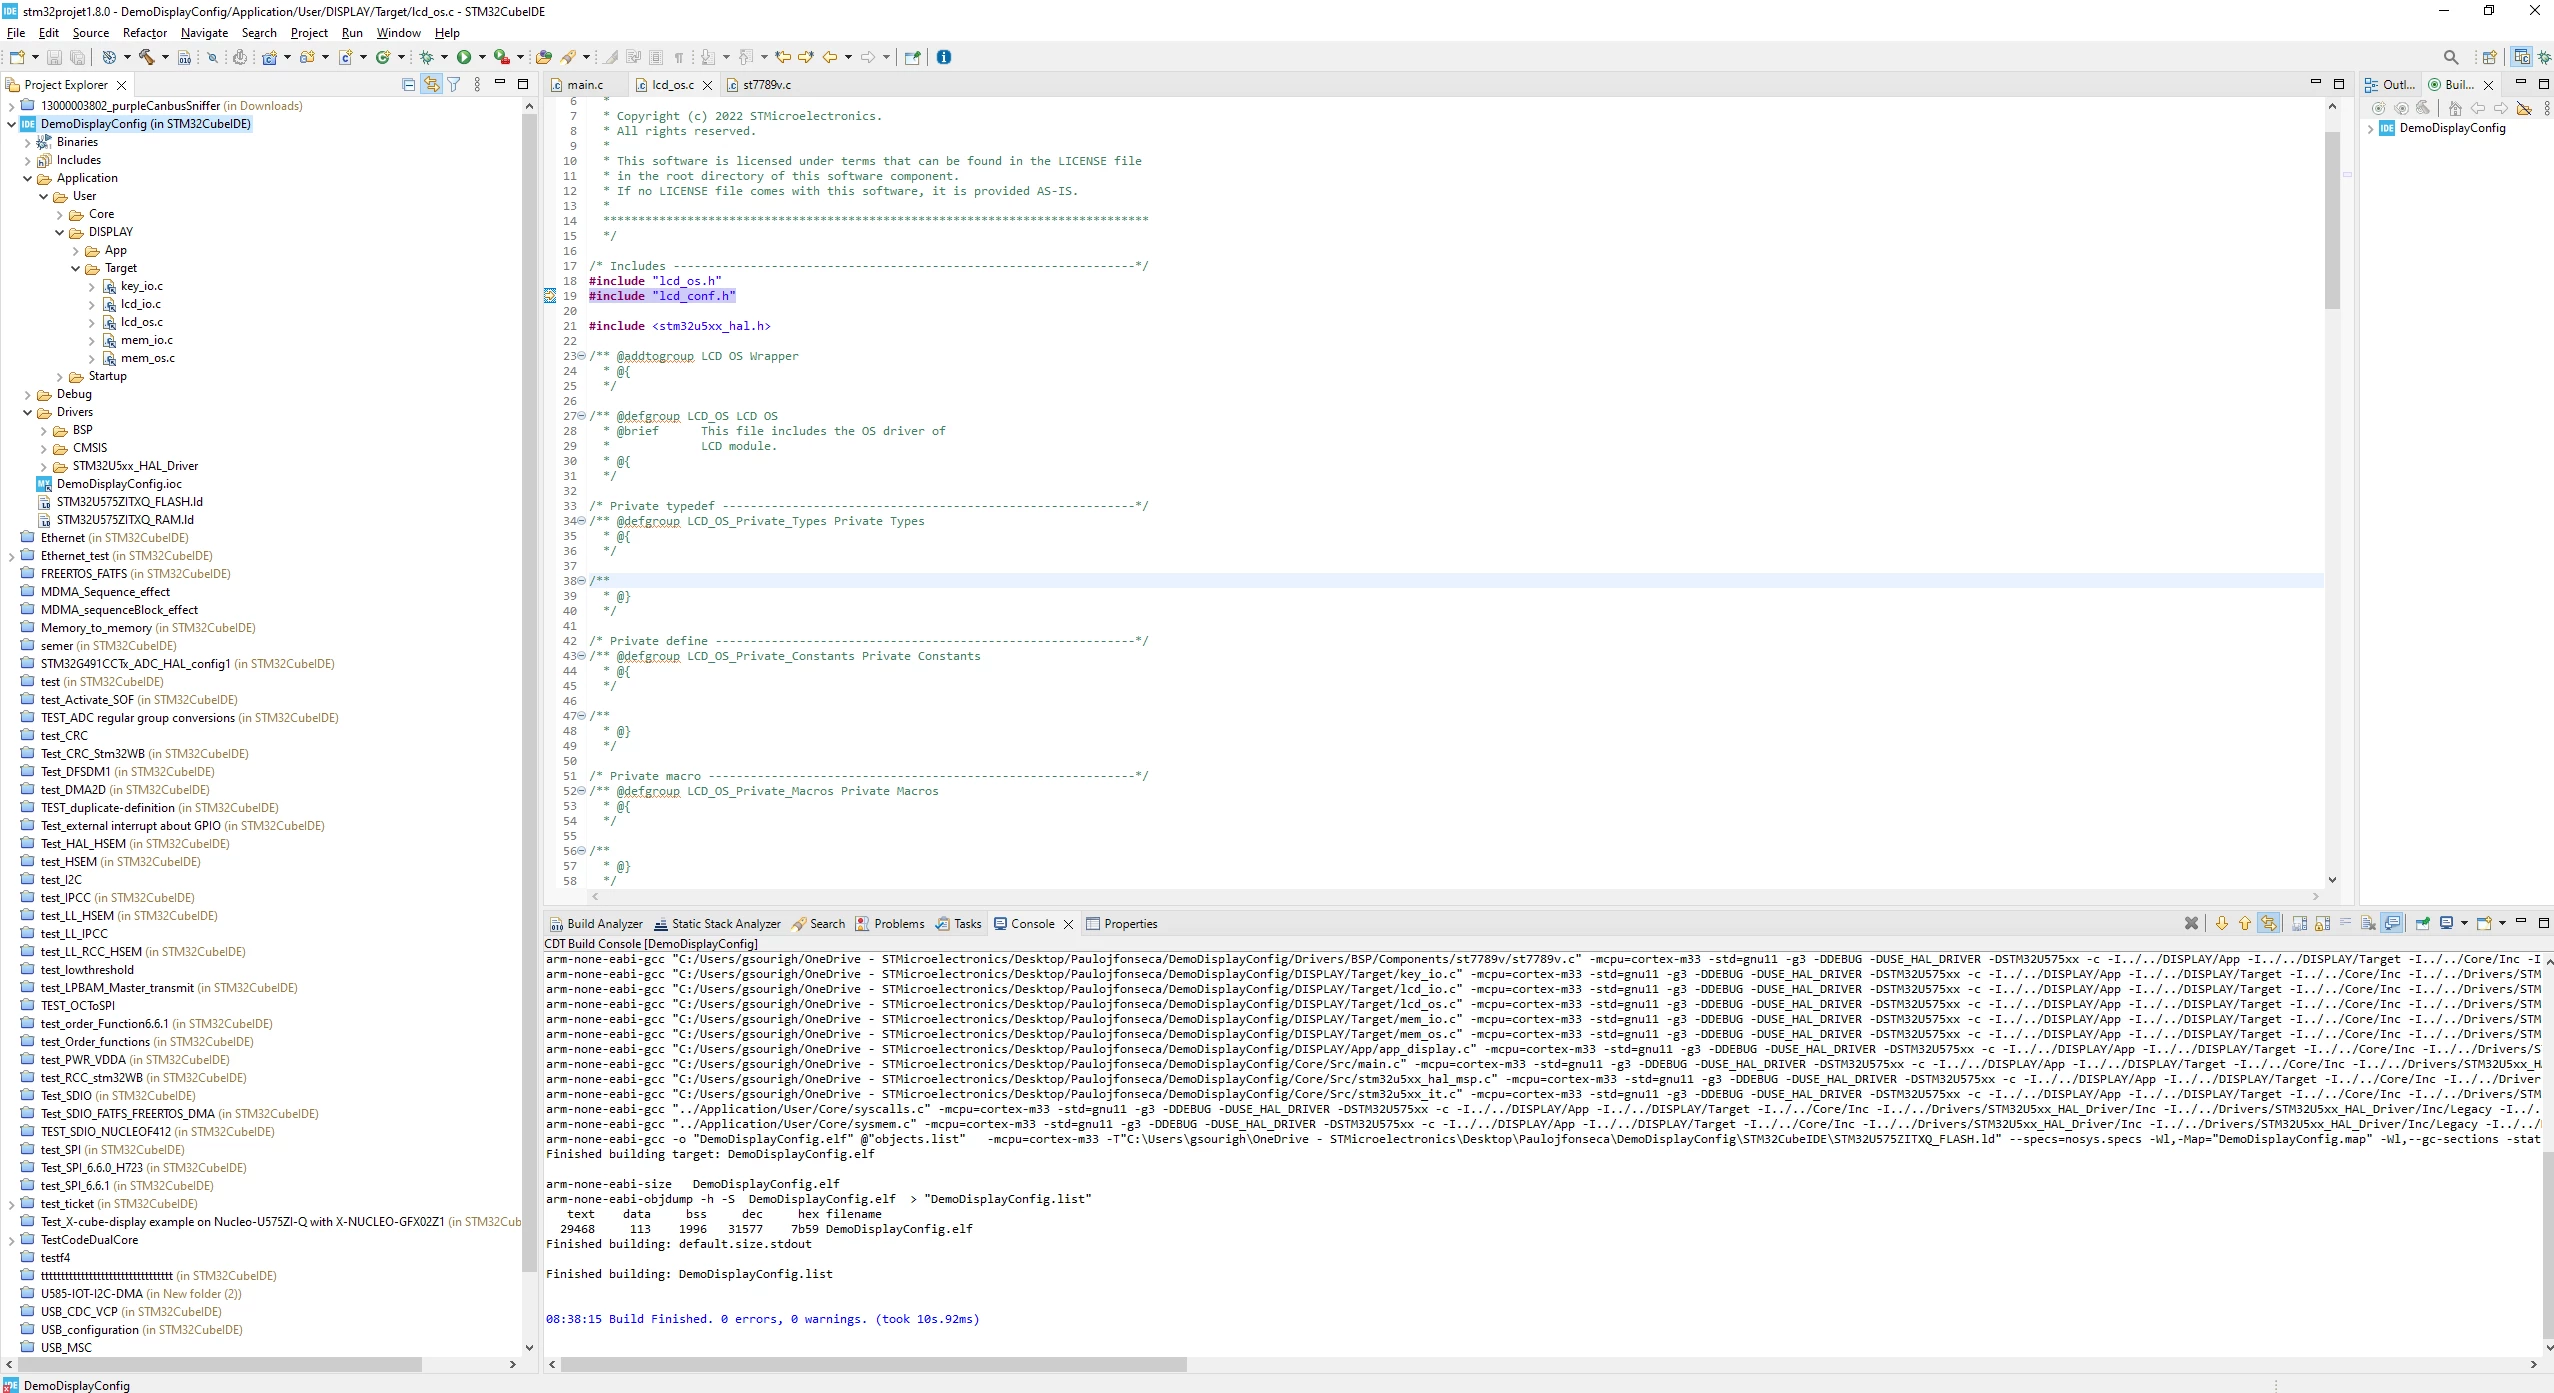Click the New file toolbar icon
This screenshot has width=2554, height=1393.
[17, 57]
